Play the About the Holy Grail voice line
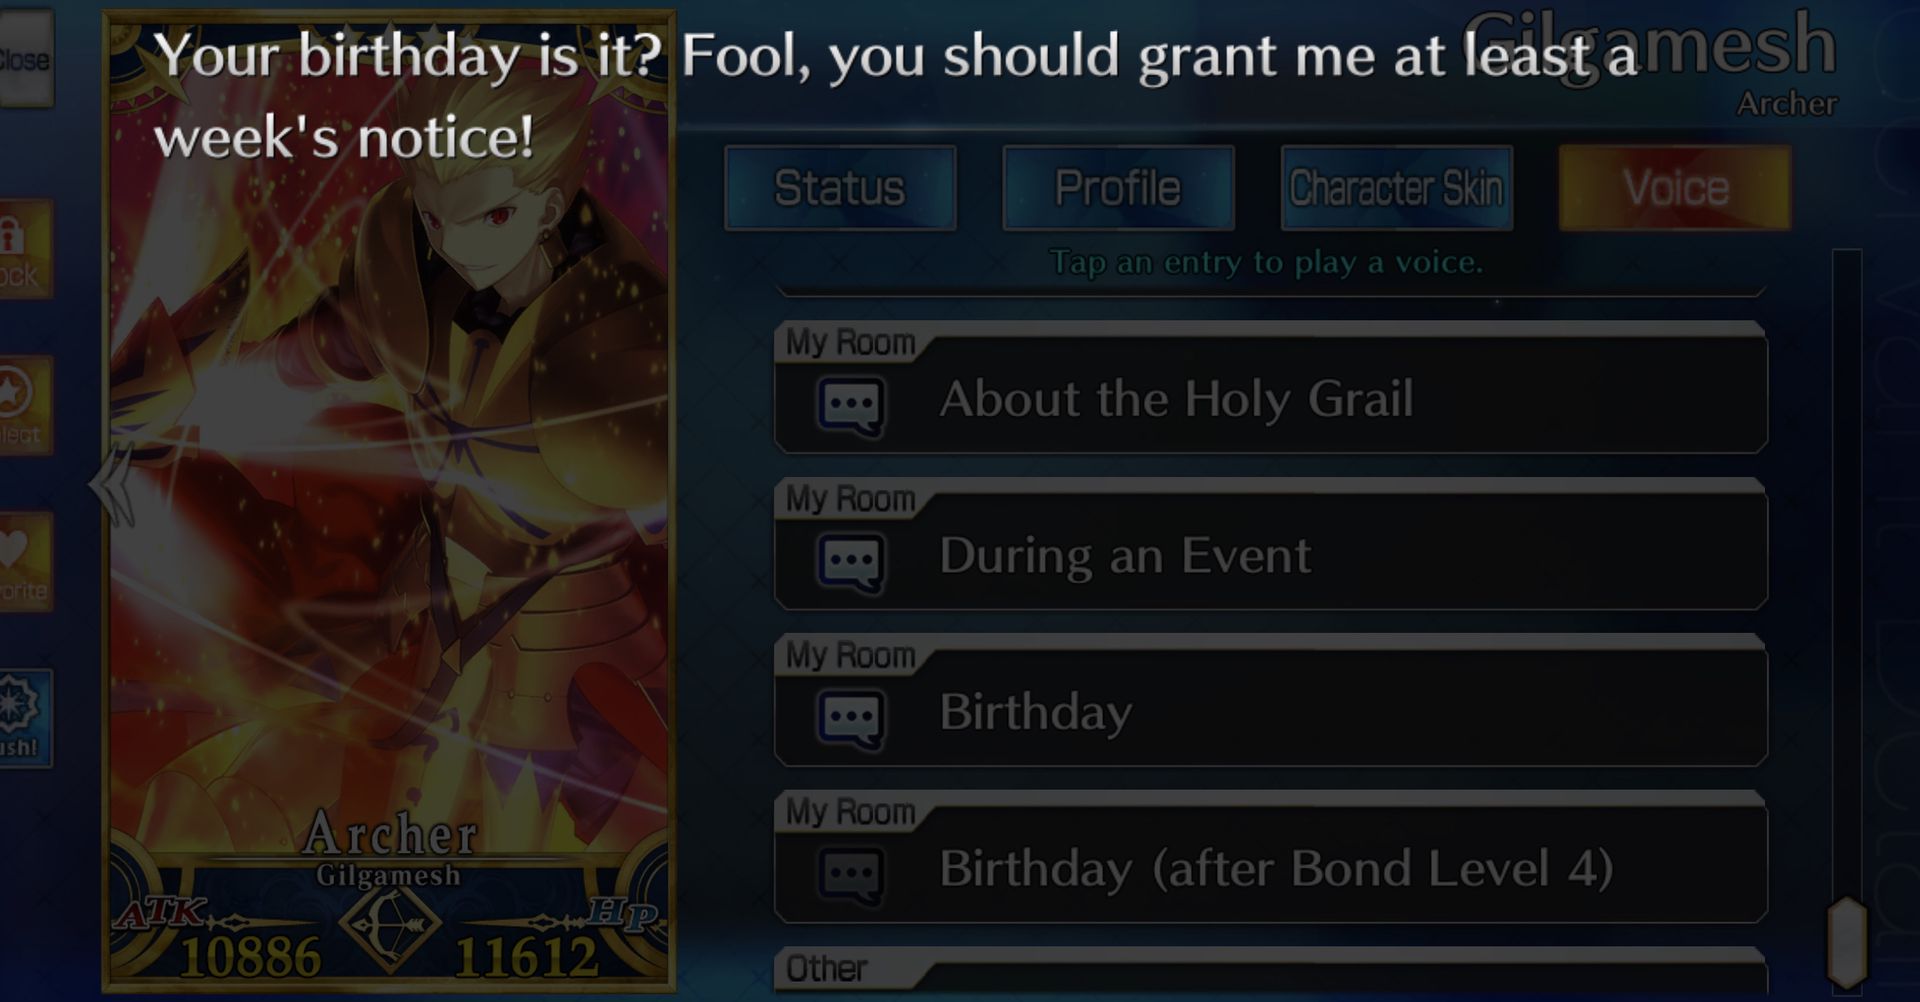The height and width of the screenshot is (1002, 1920). pyautogui.click(x=1270, y=388)
